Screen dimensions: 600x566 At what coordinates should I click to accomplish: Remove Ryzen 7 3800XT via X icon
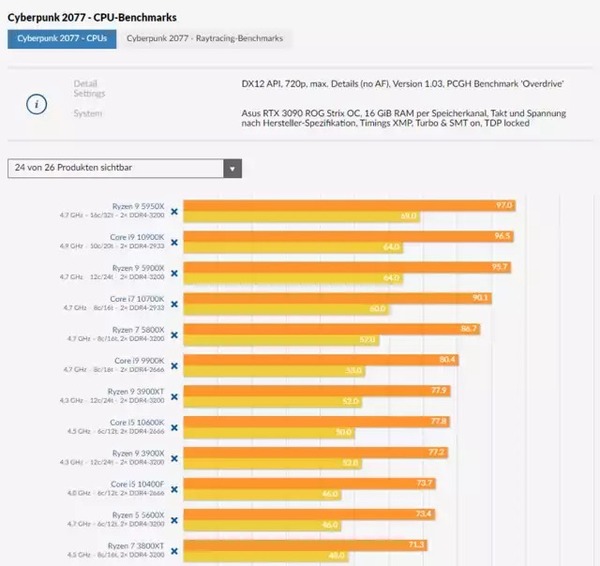(x=174, y=551)
